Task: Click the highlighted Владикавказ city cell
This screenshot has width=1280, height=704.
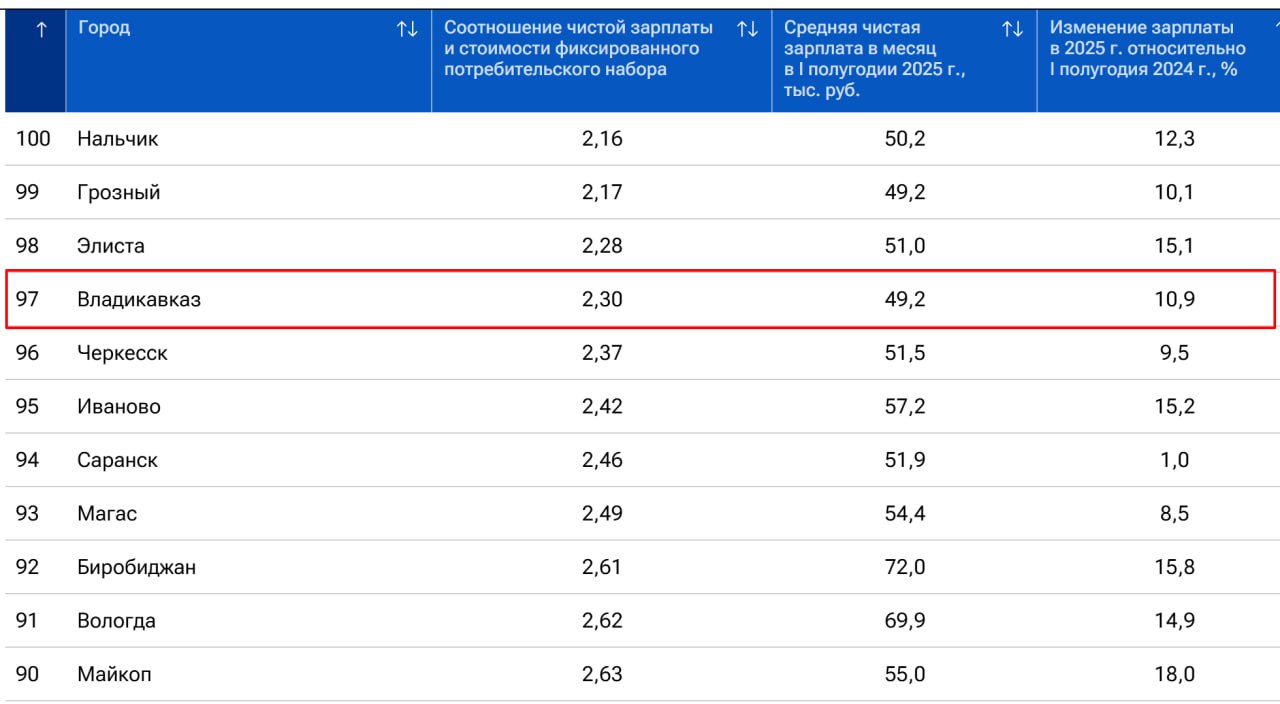Action: click(x=139, y=299)
